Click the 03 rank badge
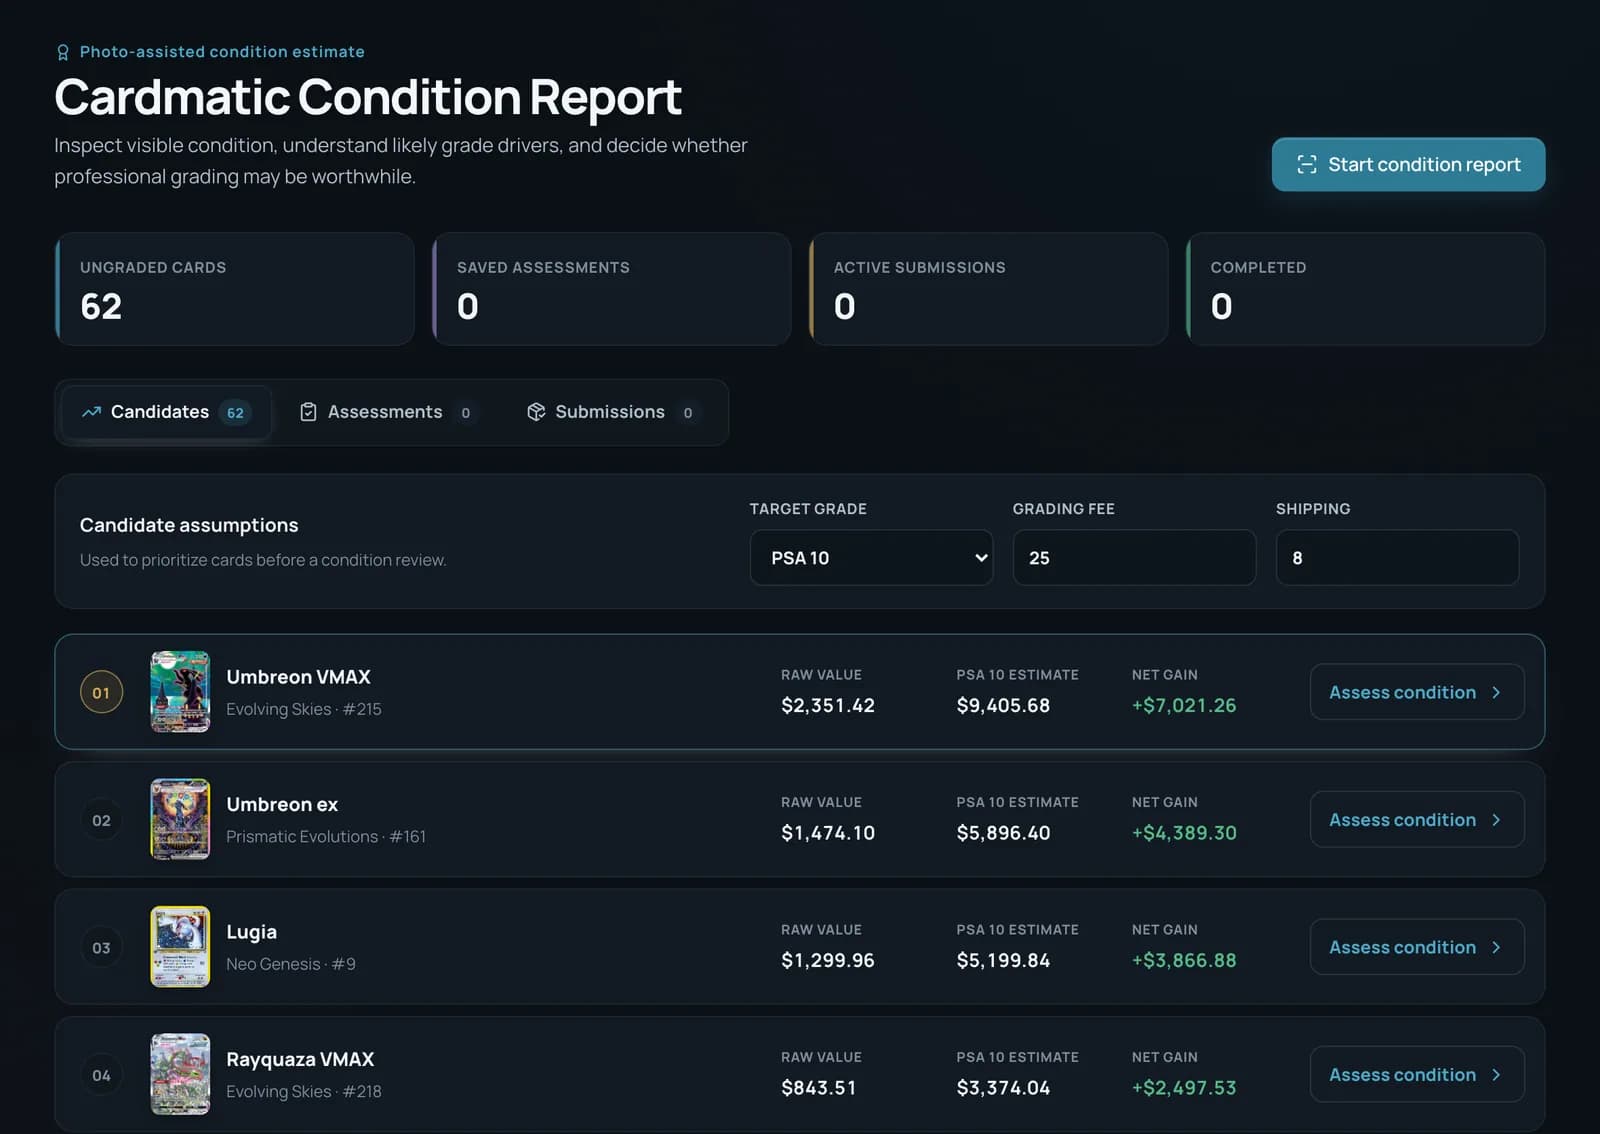The width and height of the screenshot is (1600, 1134). tap(101, 947)
